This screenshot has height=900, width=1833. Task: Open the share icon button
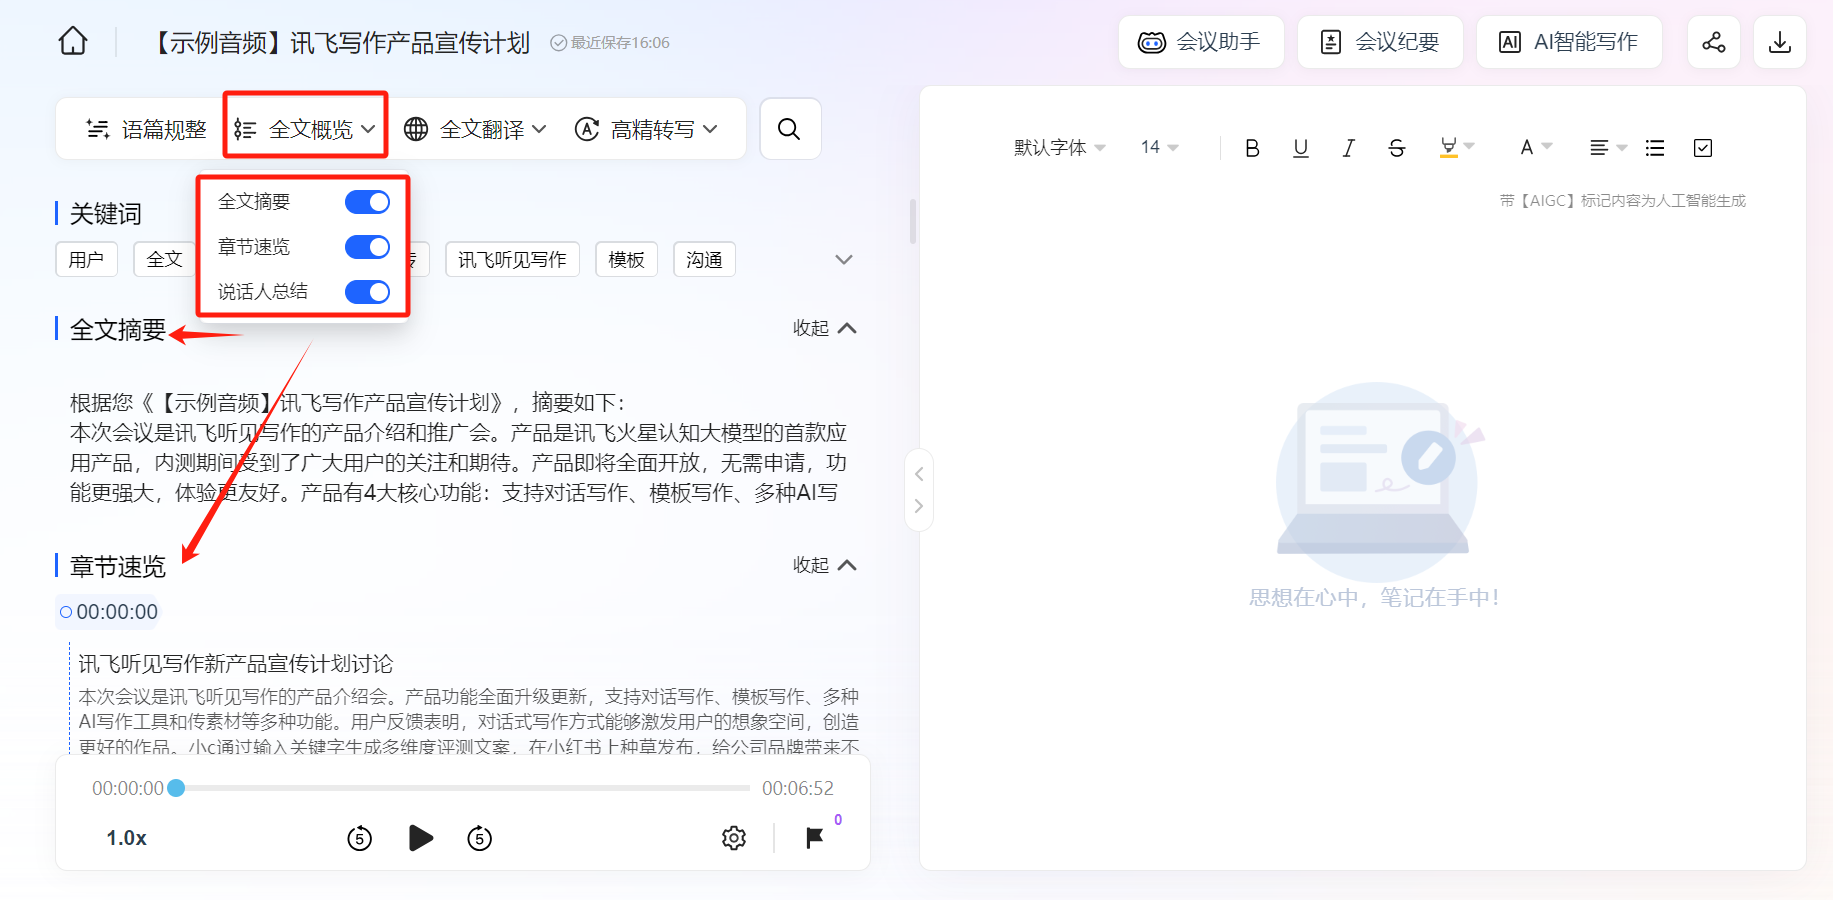(1714, 42)
